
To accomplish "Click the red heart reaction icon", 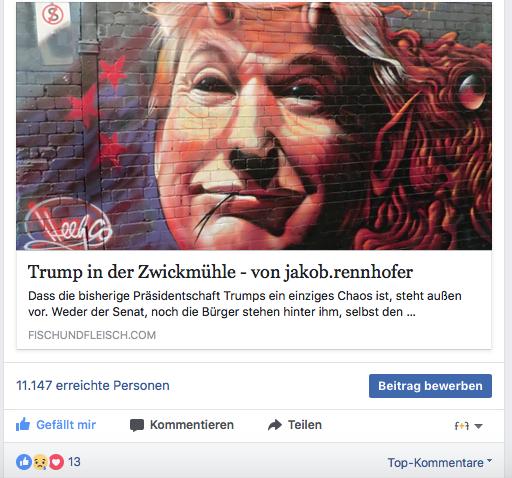I will (56, 462).
